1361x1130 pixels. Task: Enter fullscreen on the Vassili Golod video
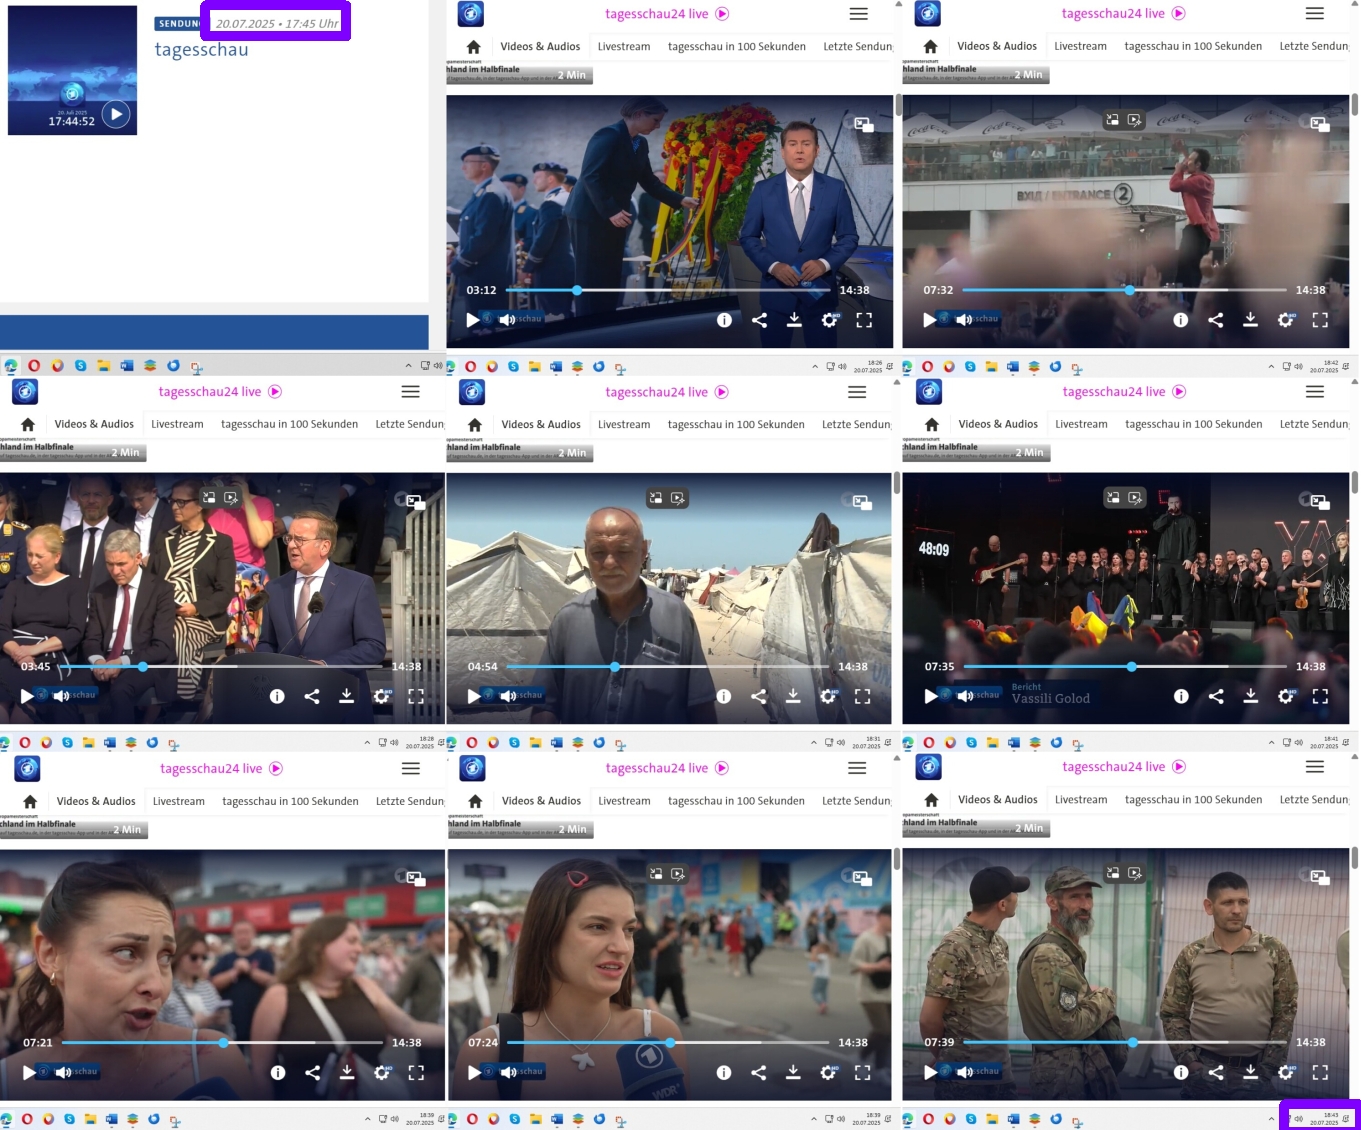(1320, 696)
